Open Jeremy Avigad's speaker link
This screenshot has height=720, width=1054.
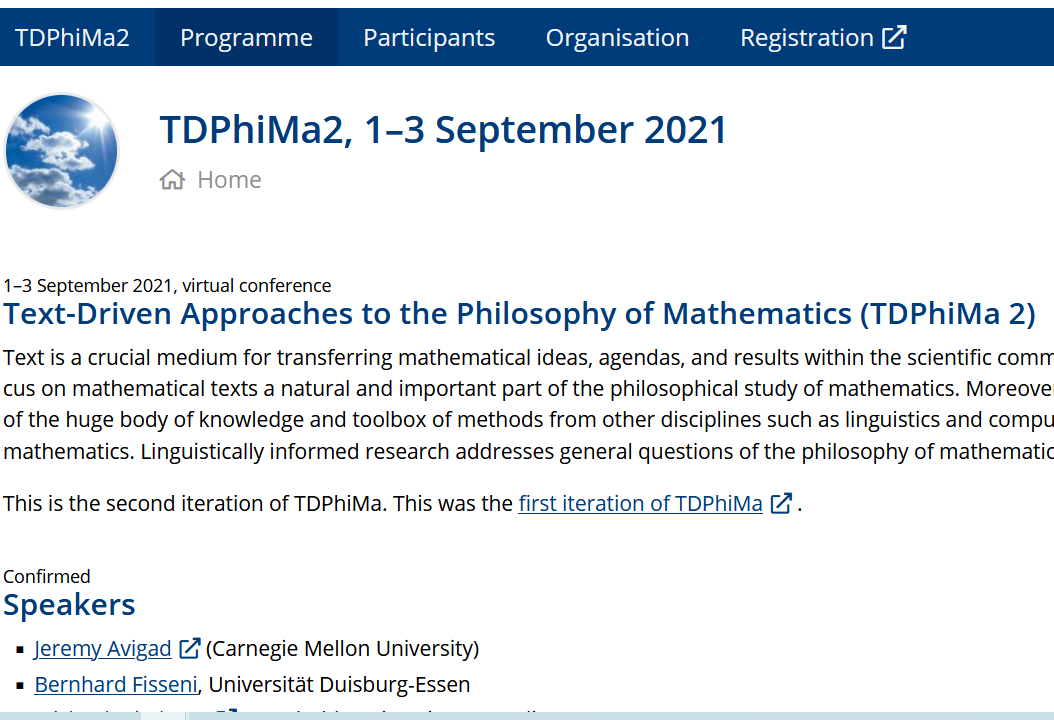click(103, 648)
